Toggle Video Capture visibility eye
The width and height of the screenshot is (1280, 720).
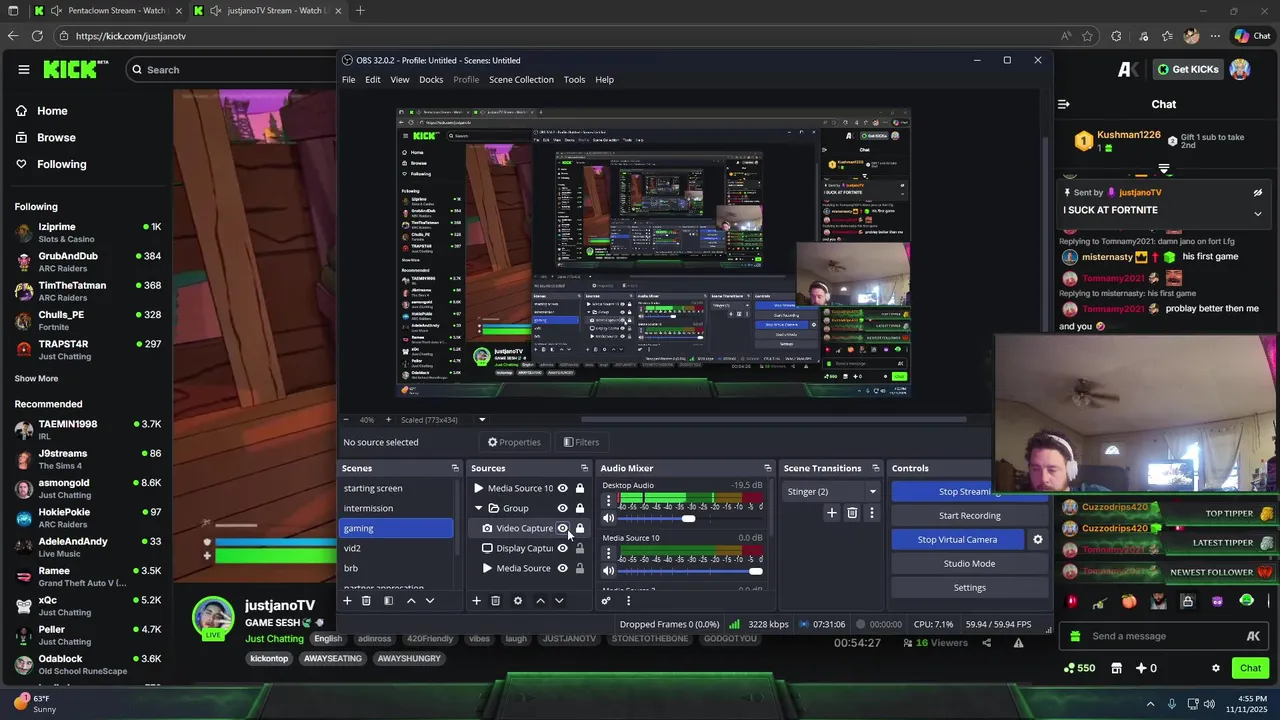(x=562, y=528)
